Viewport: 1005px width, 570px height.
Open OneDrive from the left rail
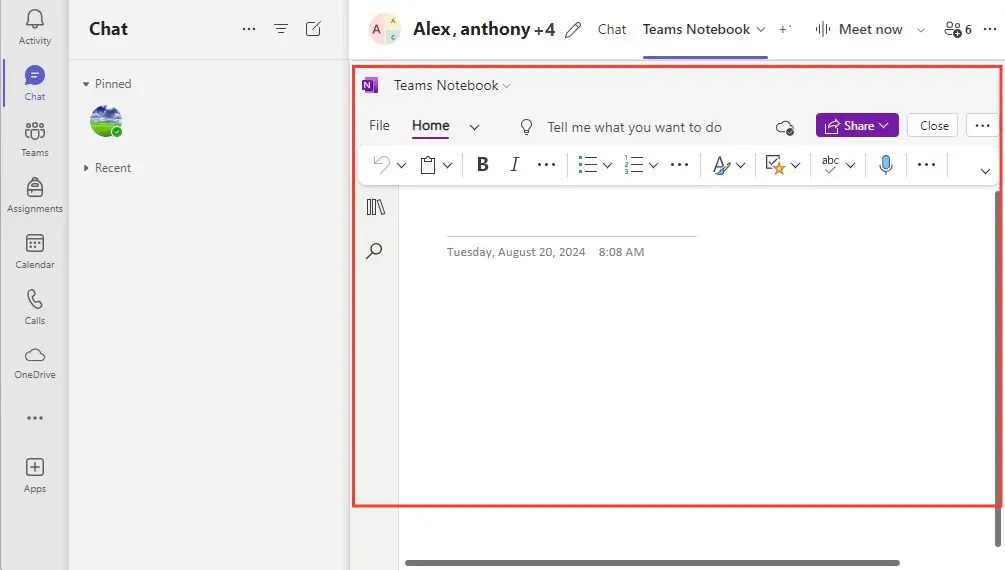35,362
